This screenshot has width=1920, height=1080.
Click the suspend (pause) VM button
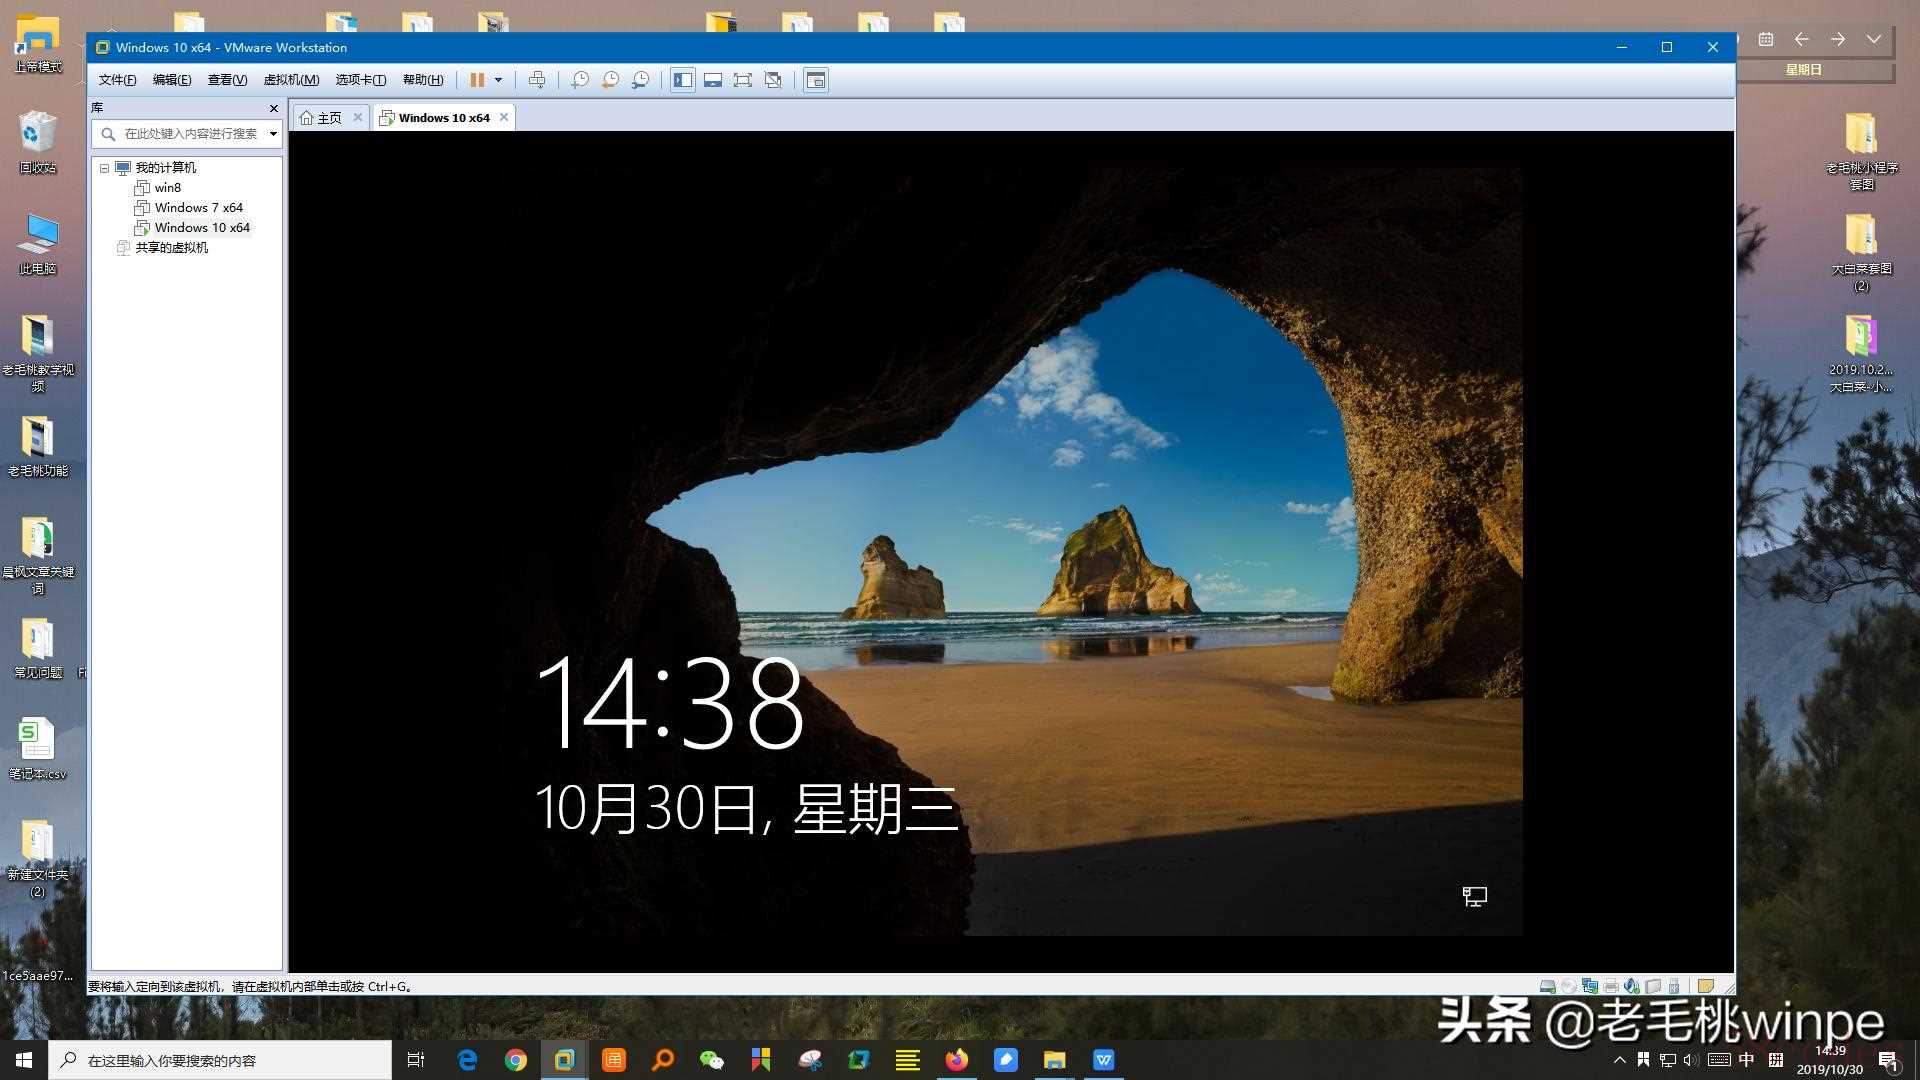point(477,80)
